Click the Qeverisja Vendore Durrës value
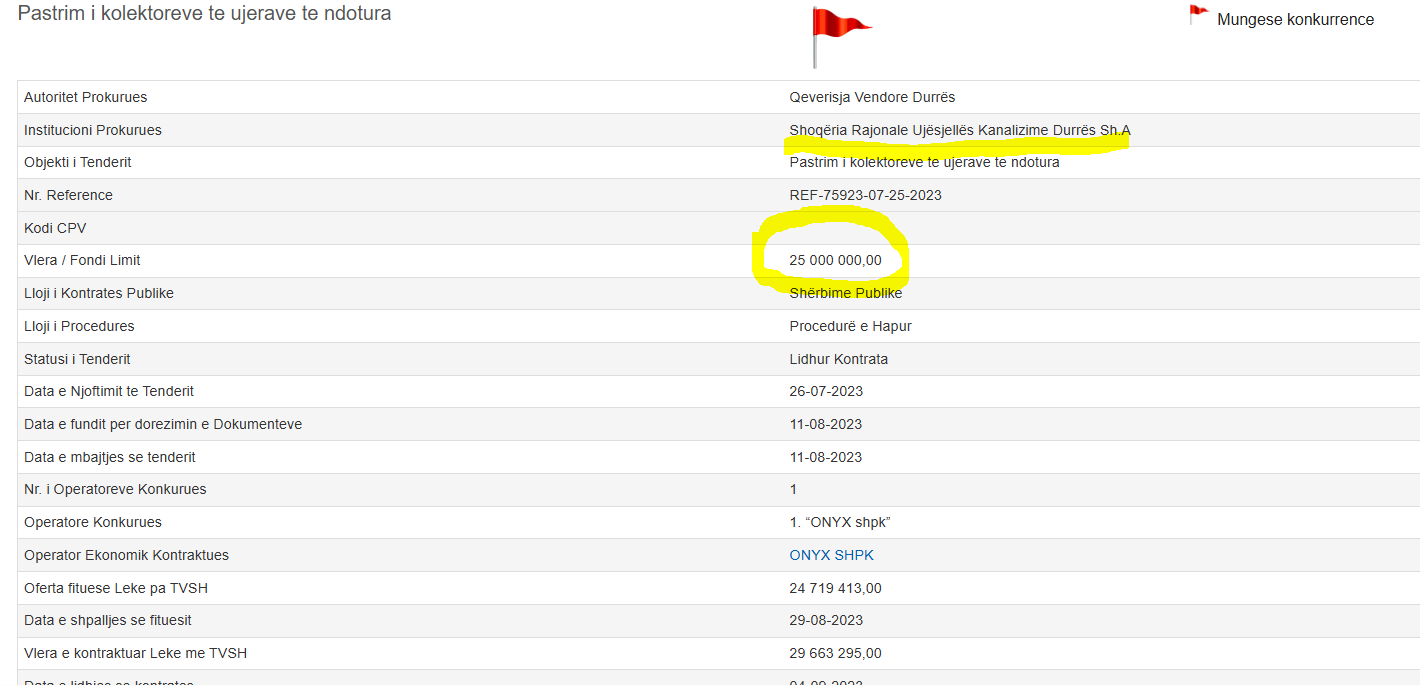The image size is (1420, 686). point(872,97)
